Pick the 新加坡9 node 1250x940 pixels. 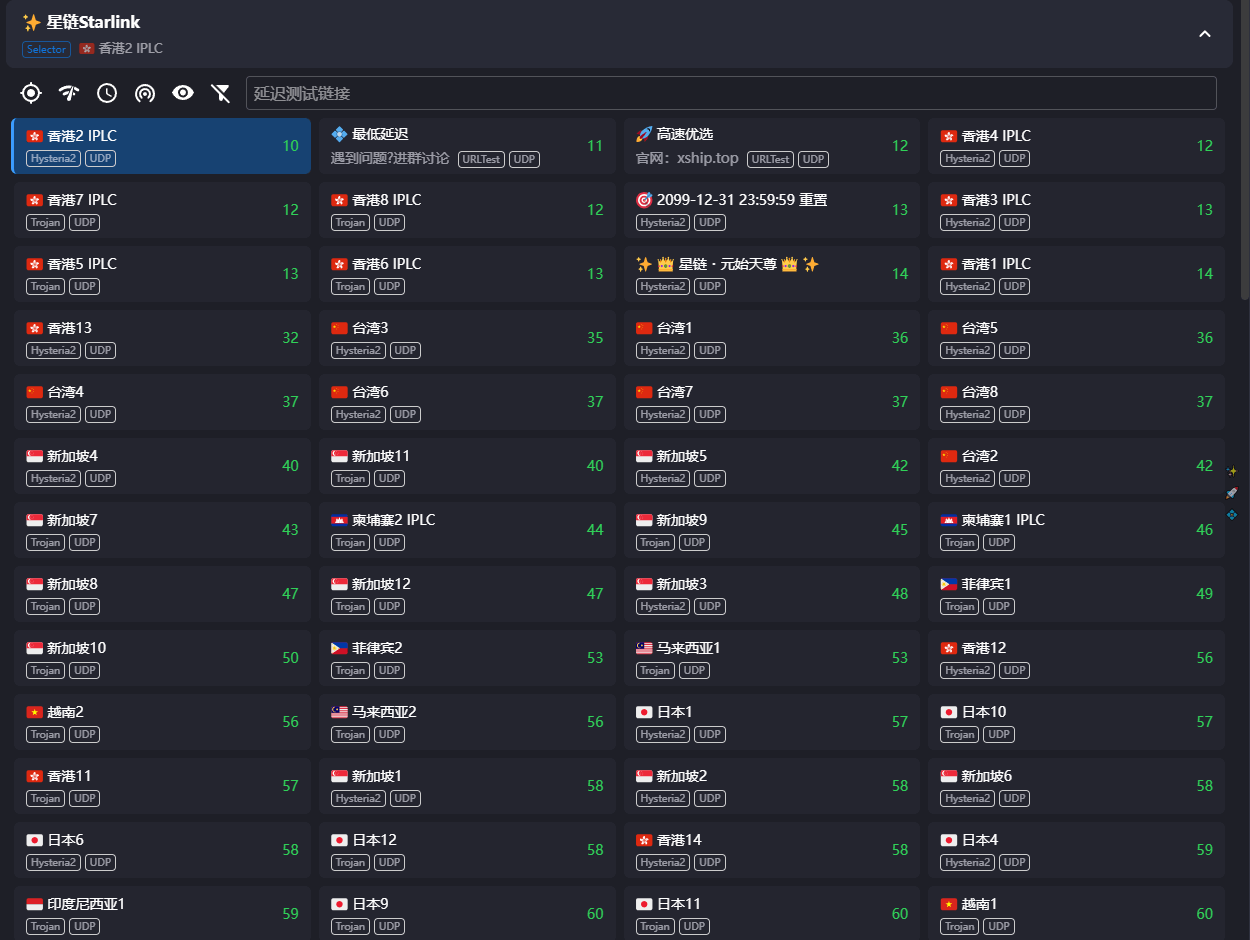(772, 530)
